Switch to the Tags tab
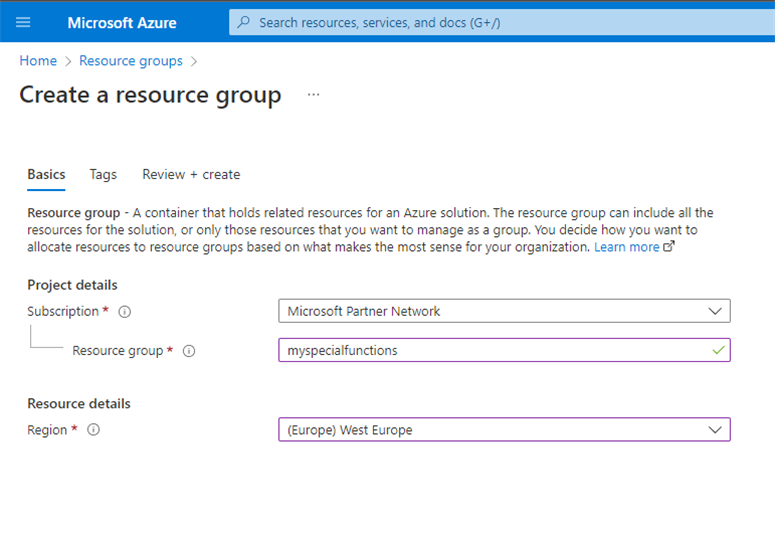 (103, 175)
